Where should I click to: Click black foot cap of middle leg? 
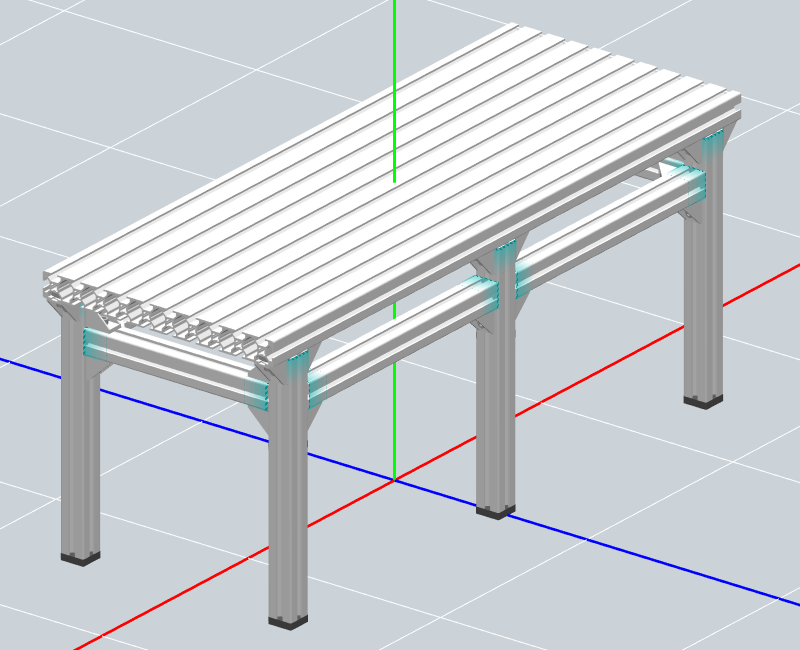click(x=496, y=511)
